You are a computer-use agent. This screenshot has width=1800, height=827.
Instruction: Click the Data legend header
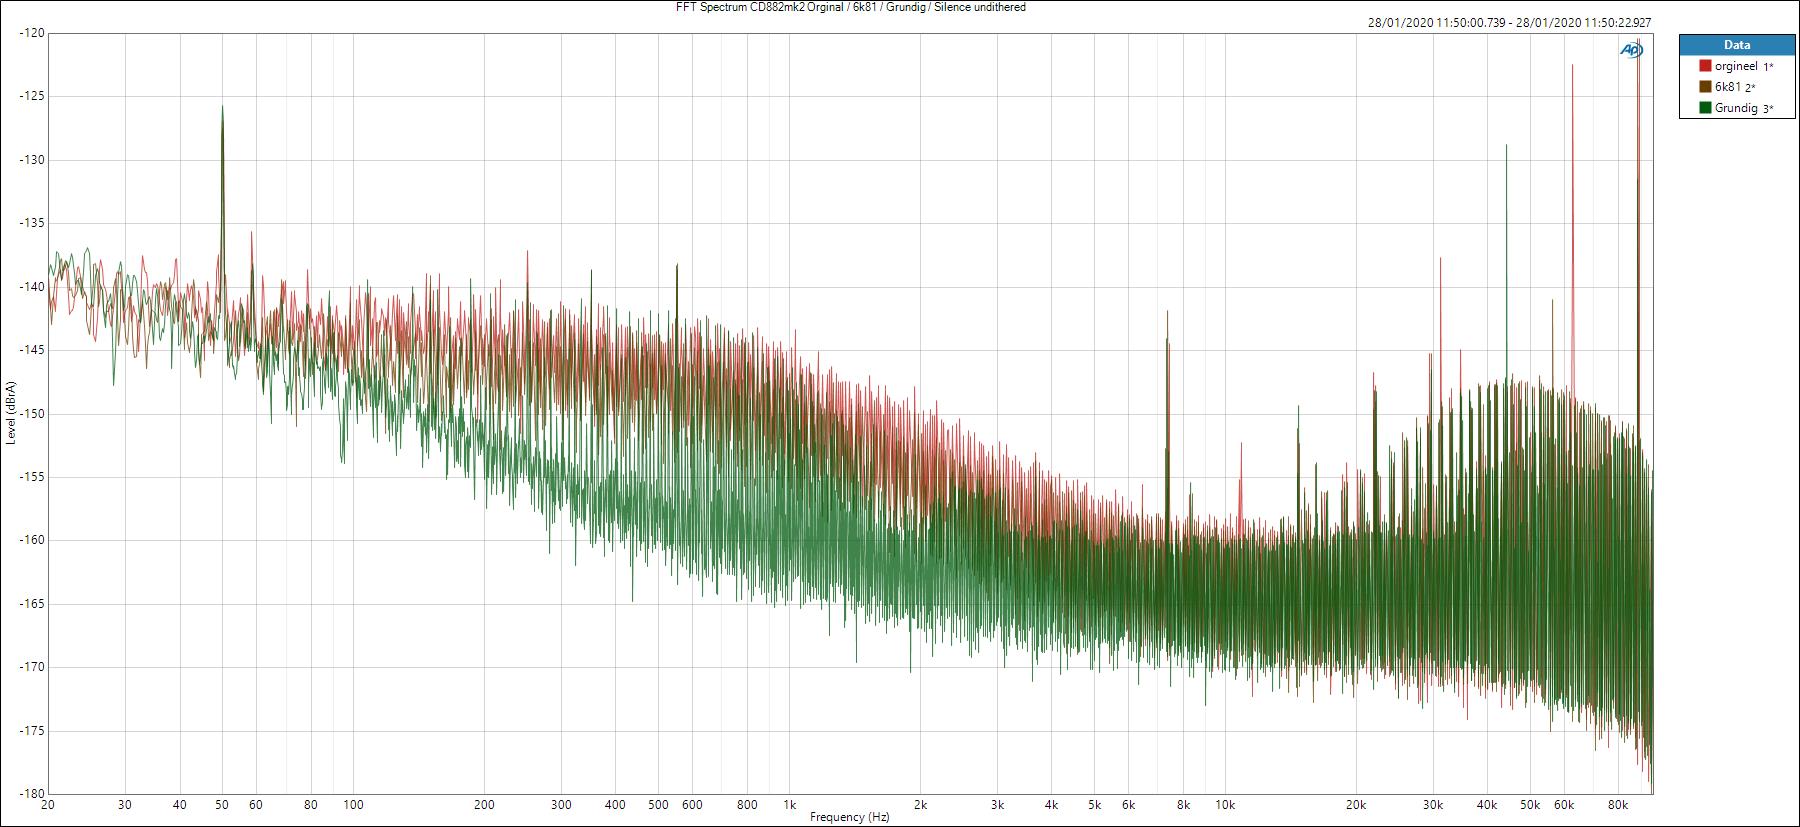[1737, 45]
